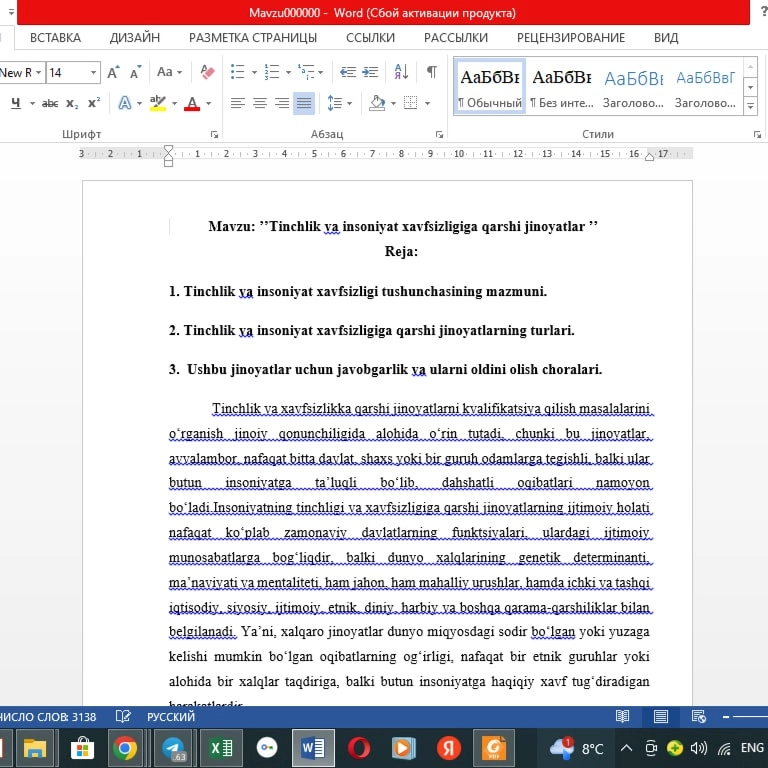768x768 pixels.
Task: Open font size dropdown
Action: point(93,72)
